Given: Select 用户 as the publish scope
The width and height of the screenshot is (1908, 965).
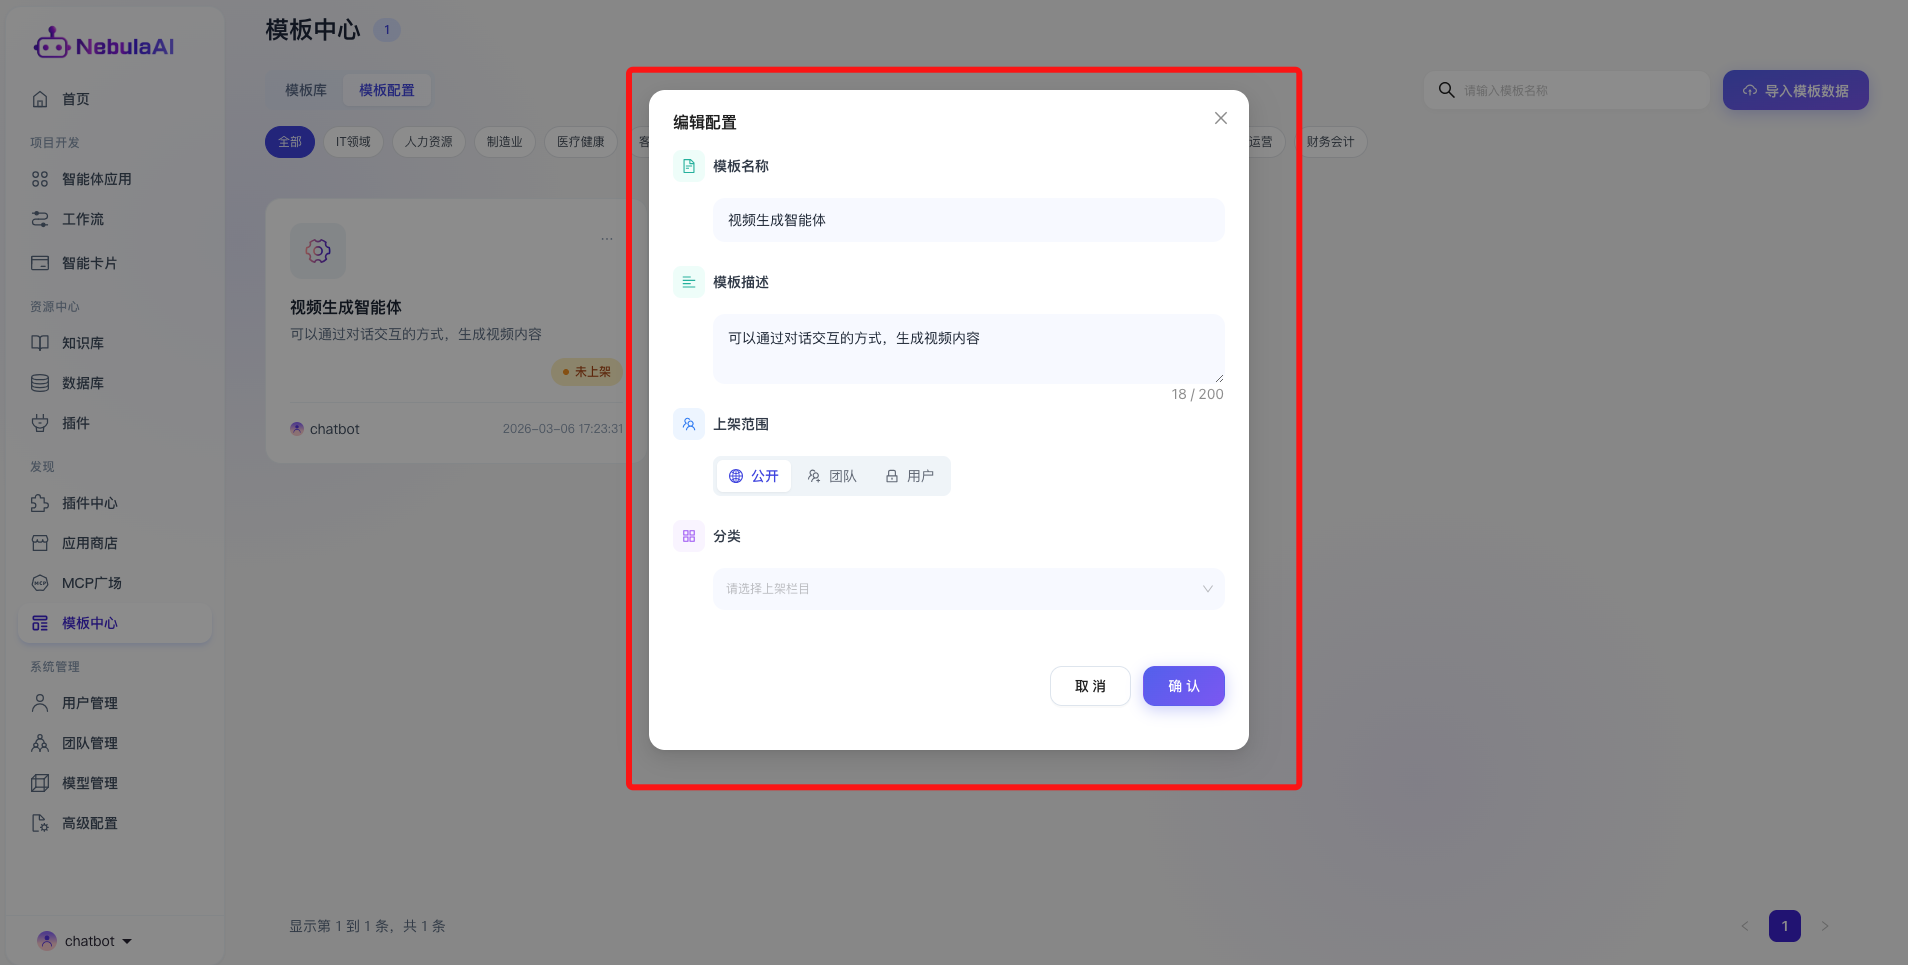Looking at the screenshot, I should coord(910,476).
